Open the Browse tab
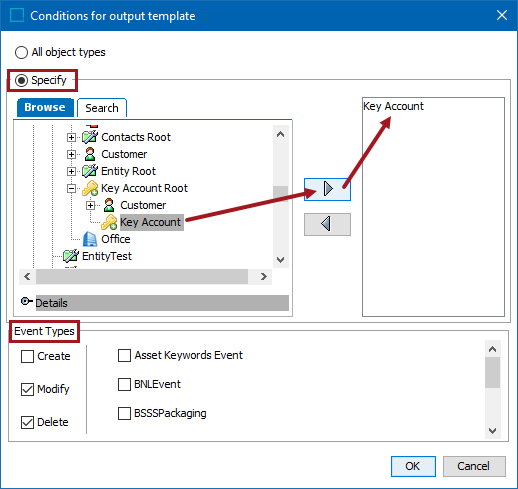Image resolution: width=518 pixels, height=489 pixels. coord(45,107)
